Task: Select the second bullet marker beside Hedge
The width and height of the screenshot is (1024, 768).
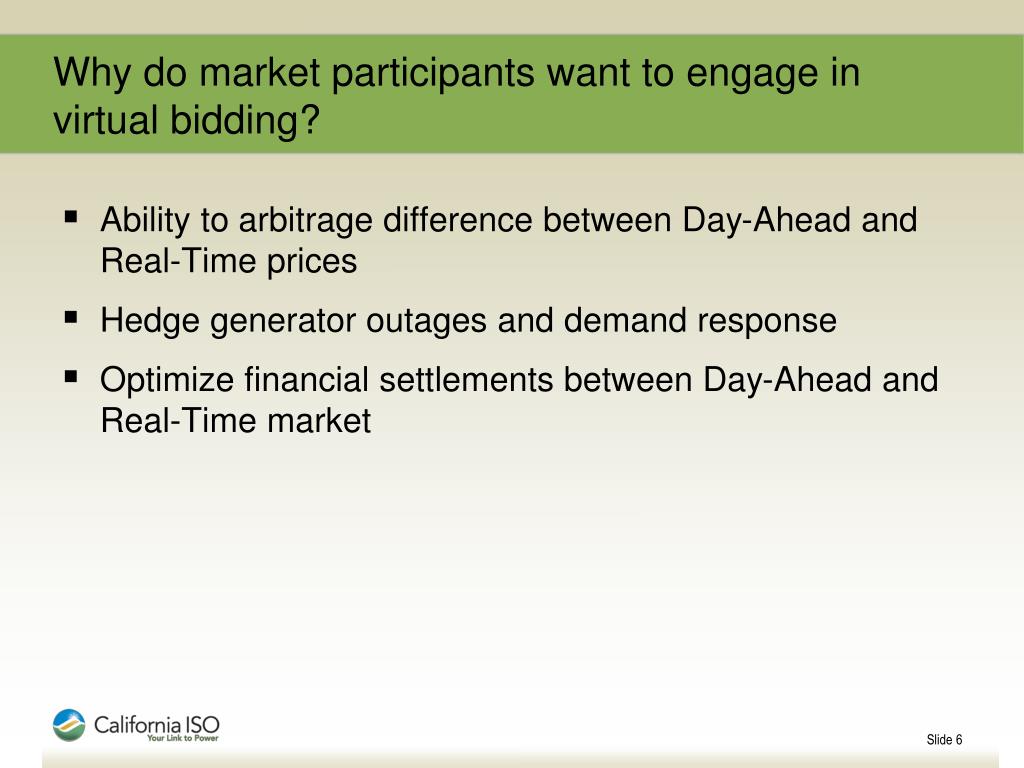Action: click(71, 318)
